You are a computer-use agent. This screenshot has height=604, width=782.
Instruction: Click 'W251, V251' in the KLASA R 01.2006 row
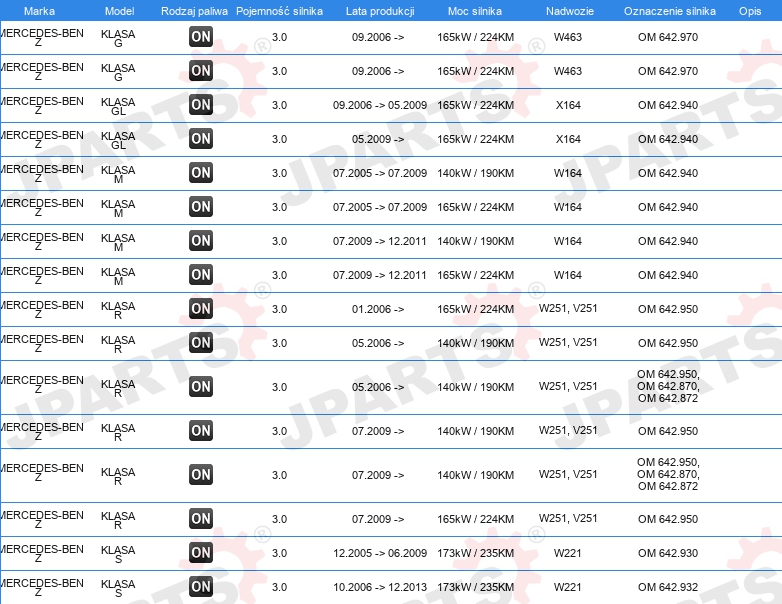[568, 308]
